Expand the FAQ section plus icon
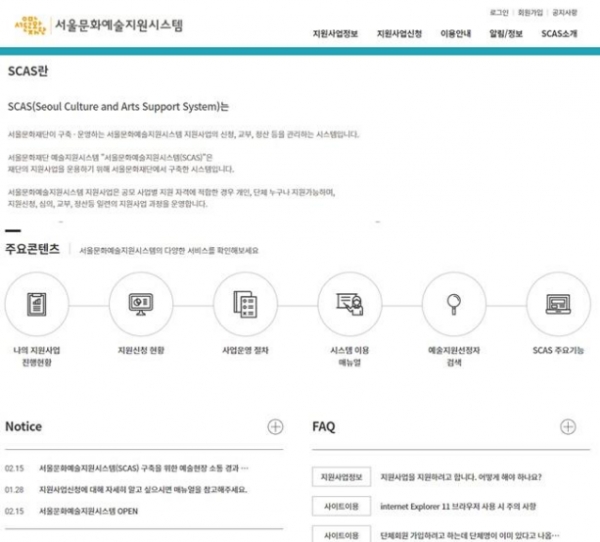 coord(568,427)
